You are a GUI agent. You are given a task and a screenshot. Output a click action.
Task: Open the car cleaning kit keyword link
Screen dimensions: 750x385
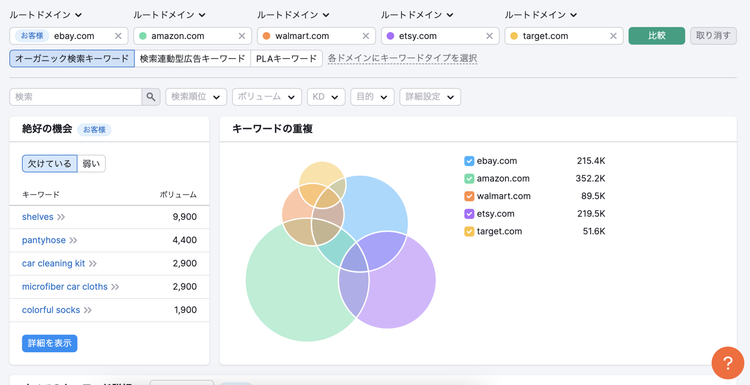pos(54,264)
